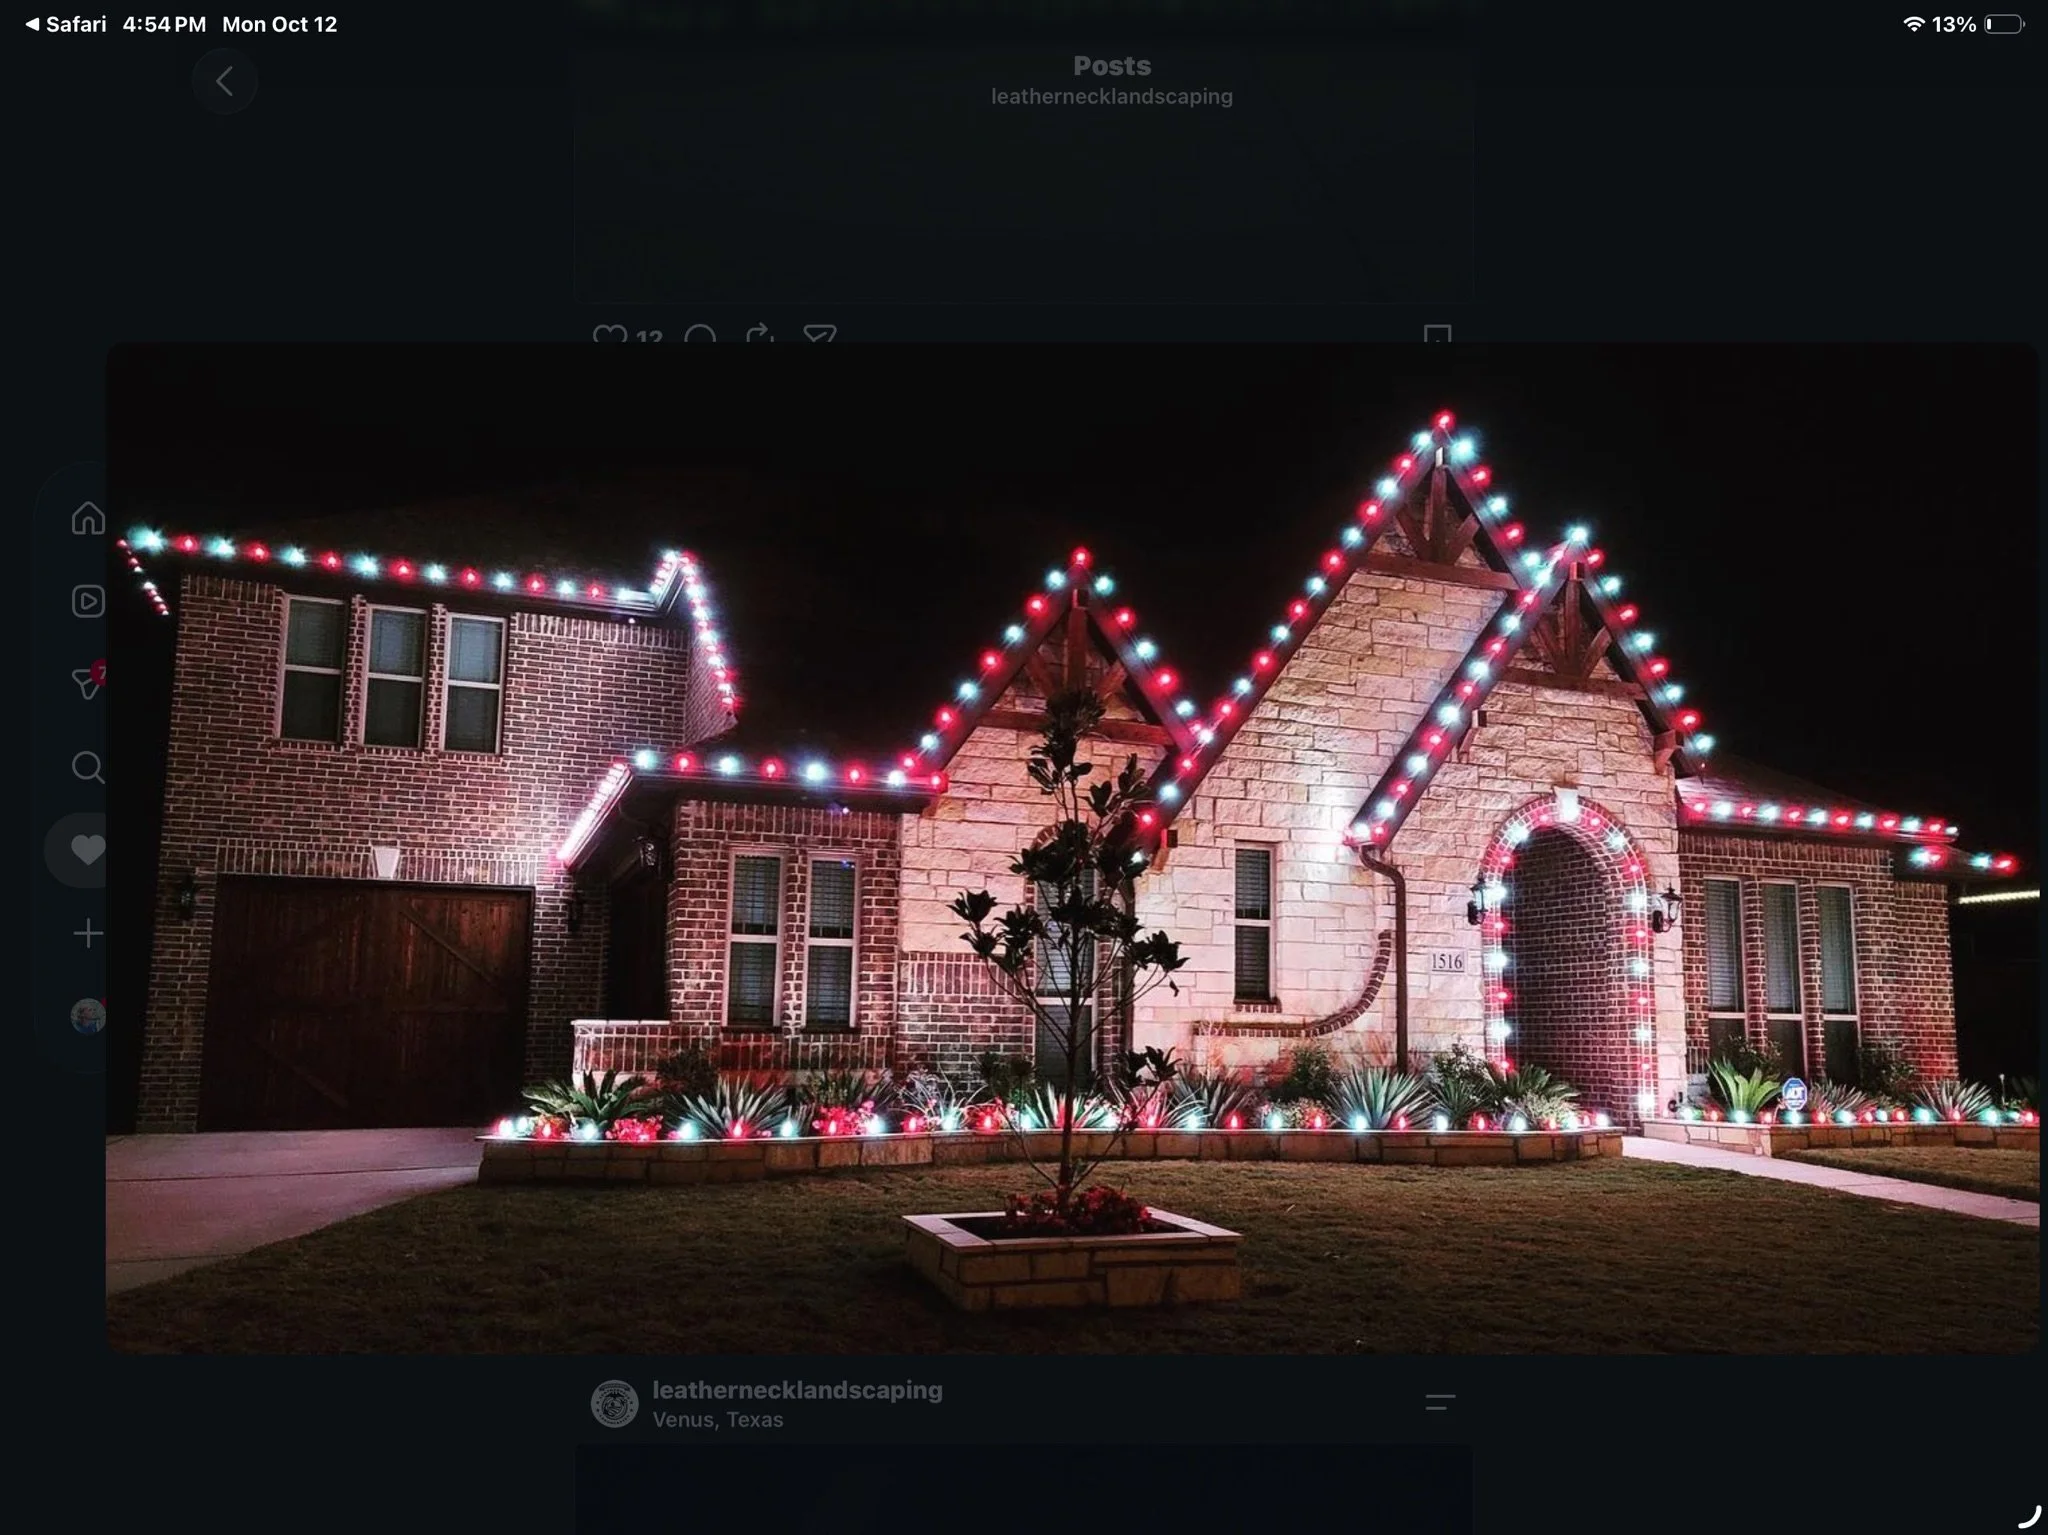Open Reels from the sidebar
The image size is (2048, 1535).
pyautogui.click(x=88, y=601)
